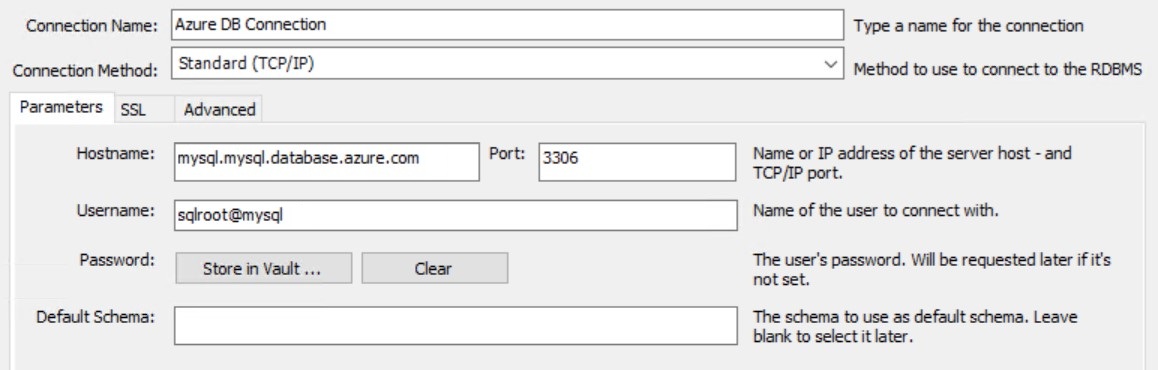Clear the stored password with Clear button
Screen dimensions: 1158x370
click(434, 269)
